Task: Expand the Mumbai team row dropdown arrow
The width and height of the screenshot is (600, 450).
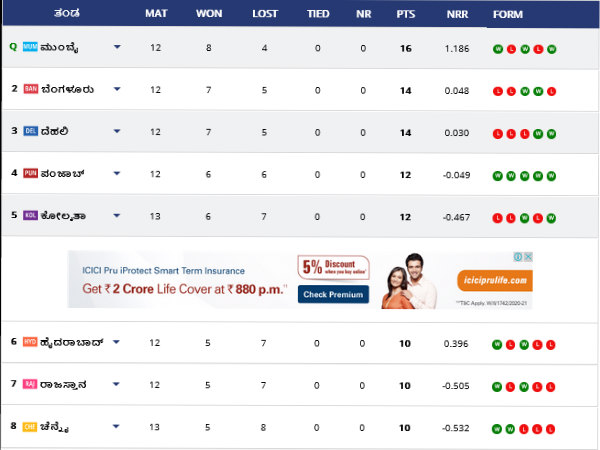Action: [117, 47]
